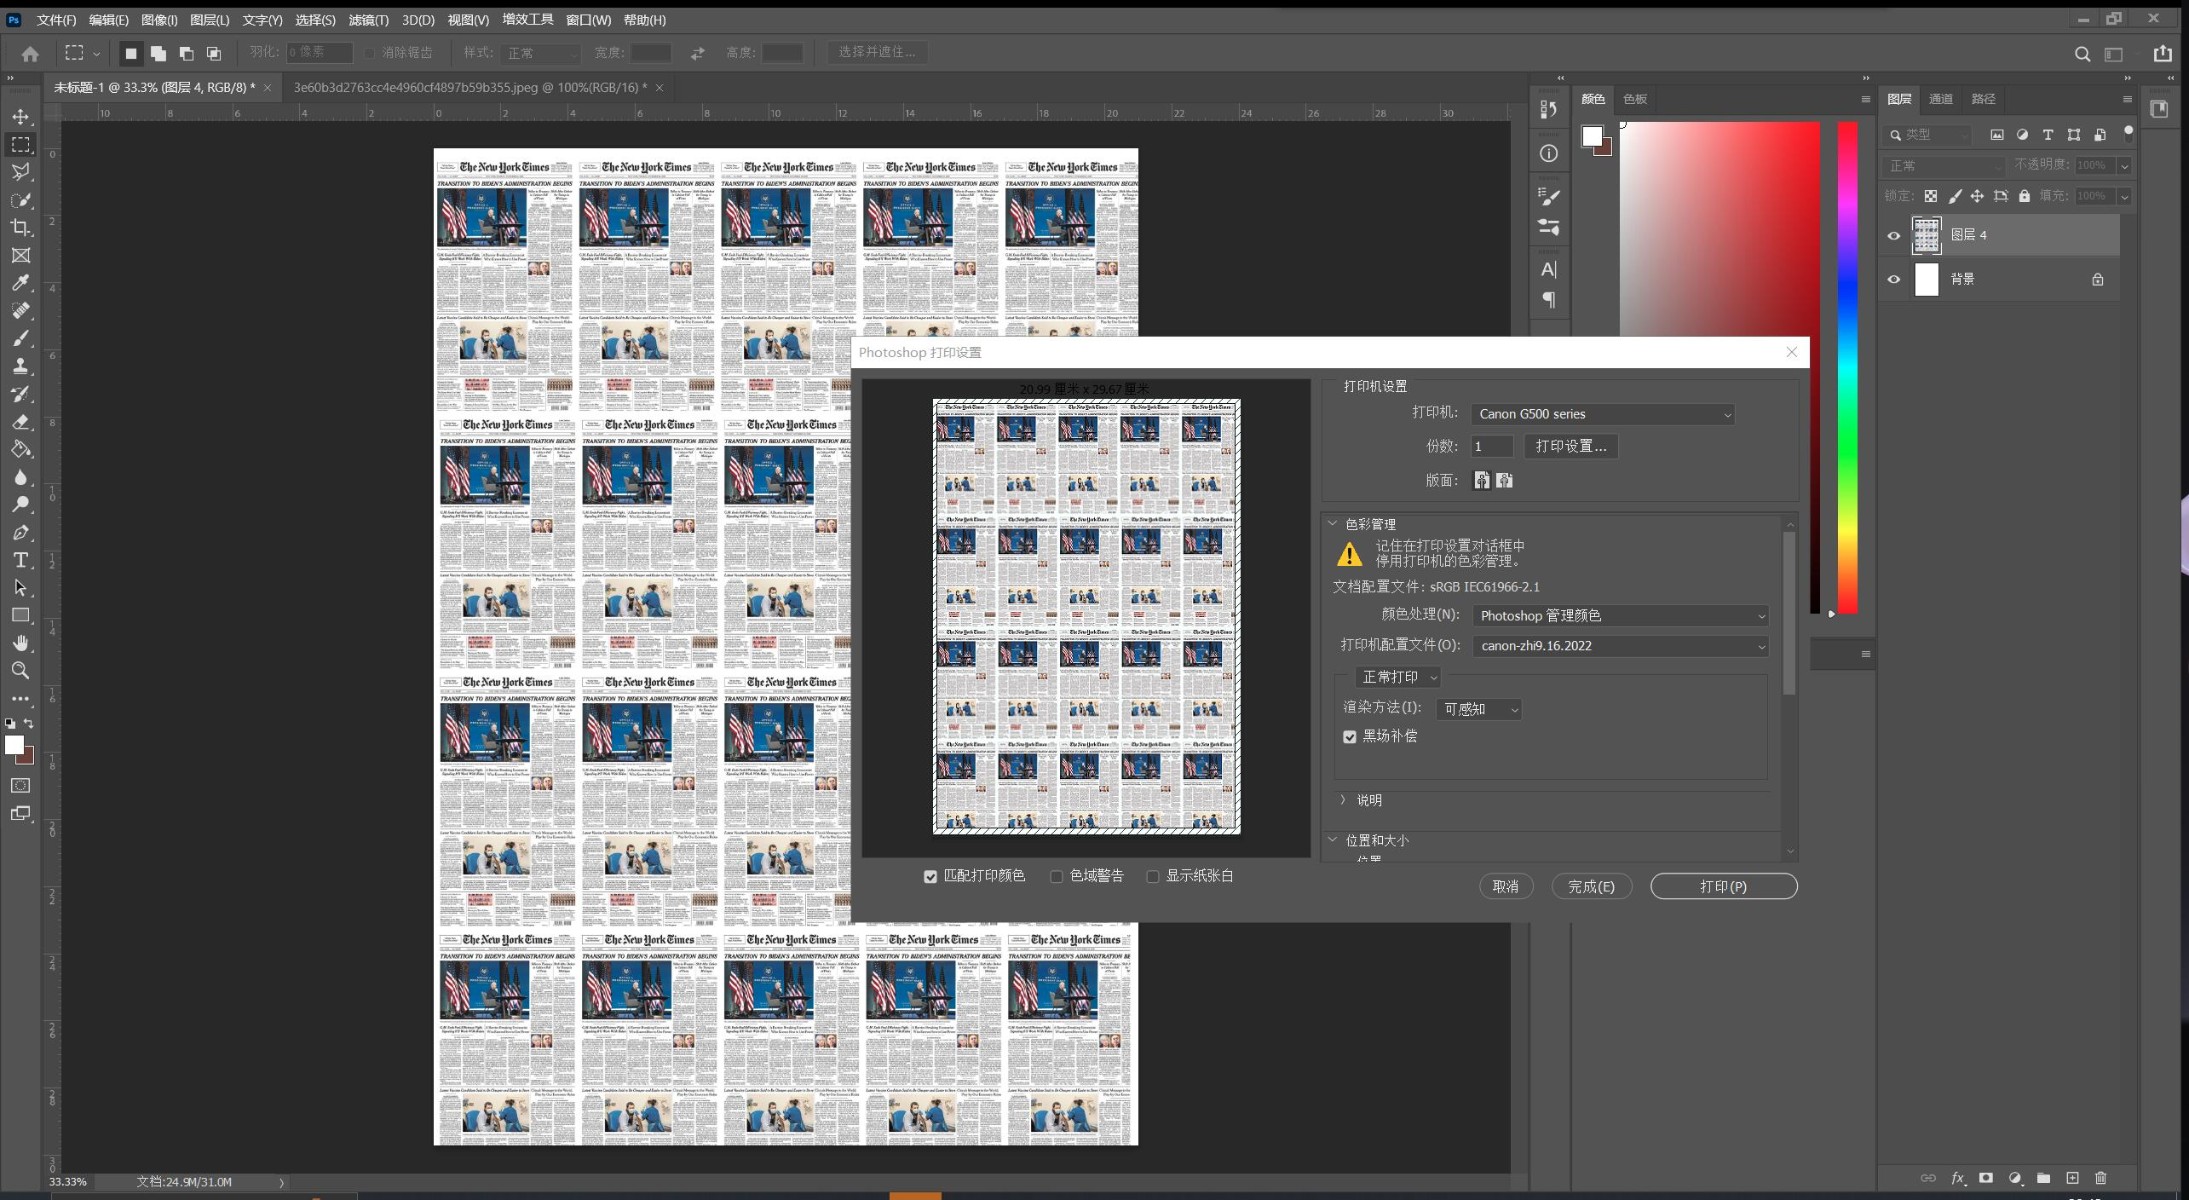The width and height of the screenshot is (2189, 1200).
Task: Select the Paint Bucket tool
Action: pos(20,449)
